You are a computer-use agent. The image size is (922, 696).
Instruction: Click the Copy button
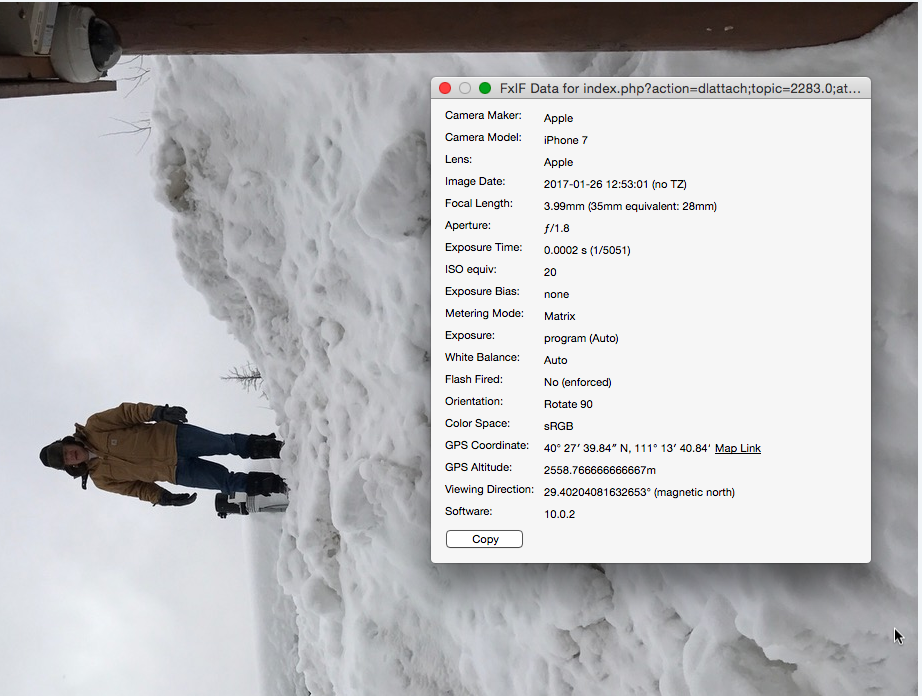click(485, 539)
